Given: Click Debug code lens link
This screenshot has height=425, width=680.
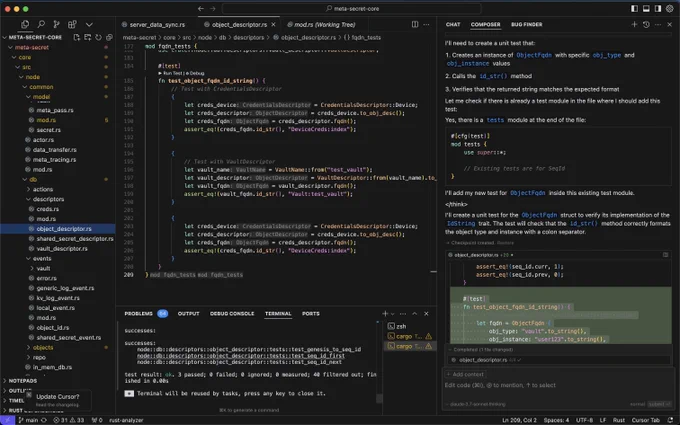Looking at the screenshot, I should [x=195, y=73].
